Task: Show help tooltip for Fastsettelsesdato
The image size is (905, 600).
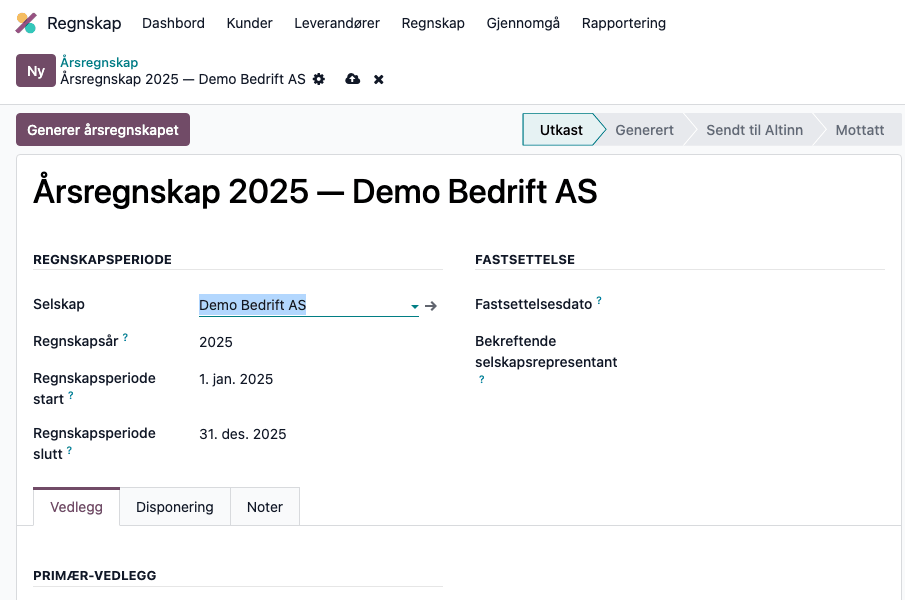Action: click(599, 300)
